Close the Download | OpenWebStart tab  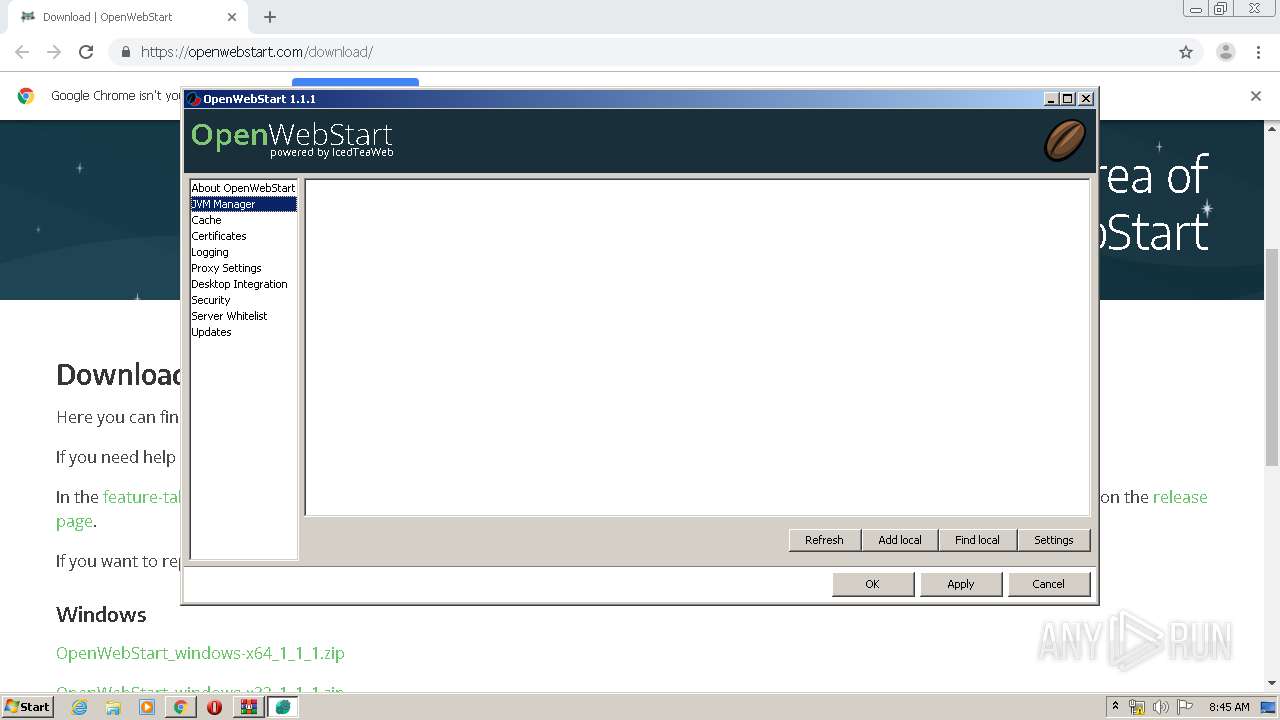[x=232, y=17]
